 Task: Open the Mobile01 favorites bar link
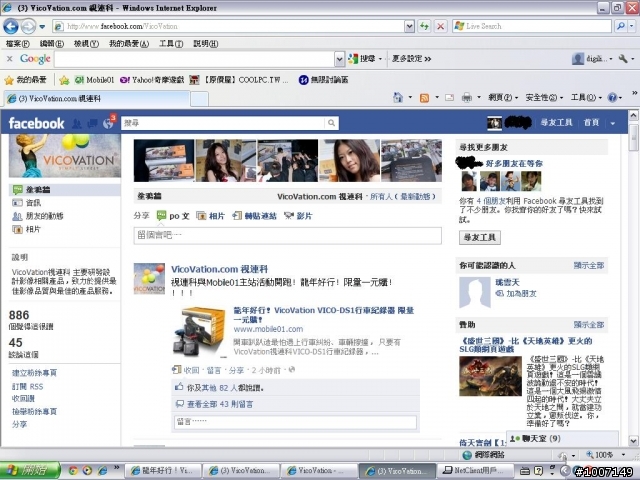tap(94, 80)
